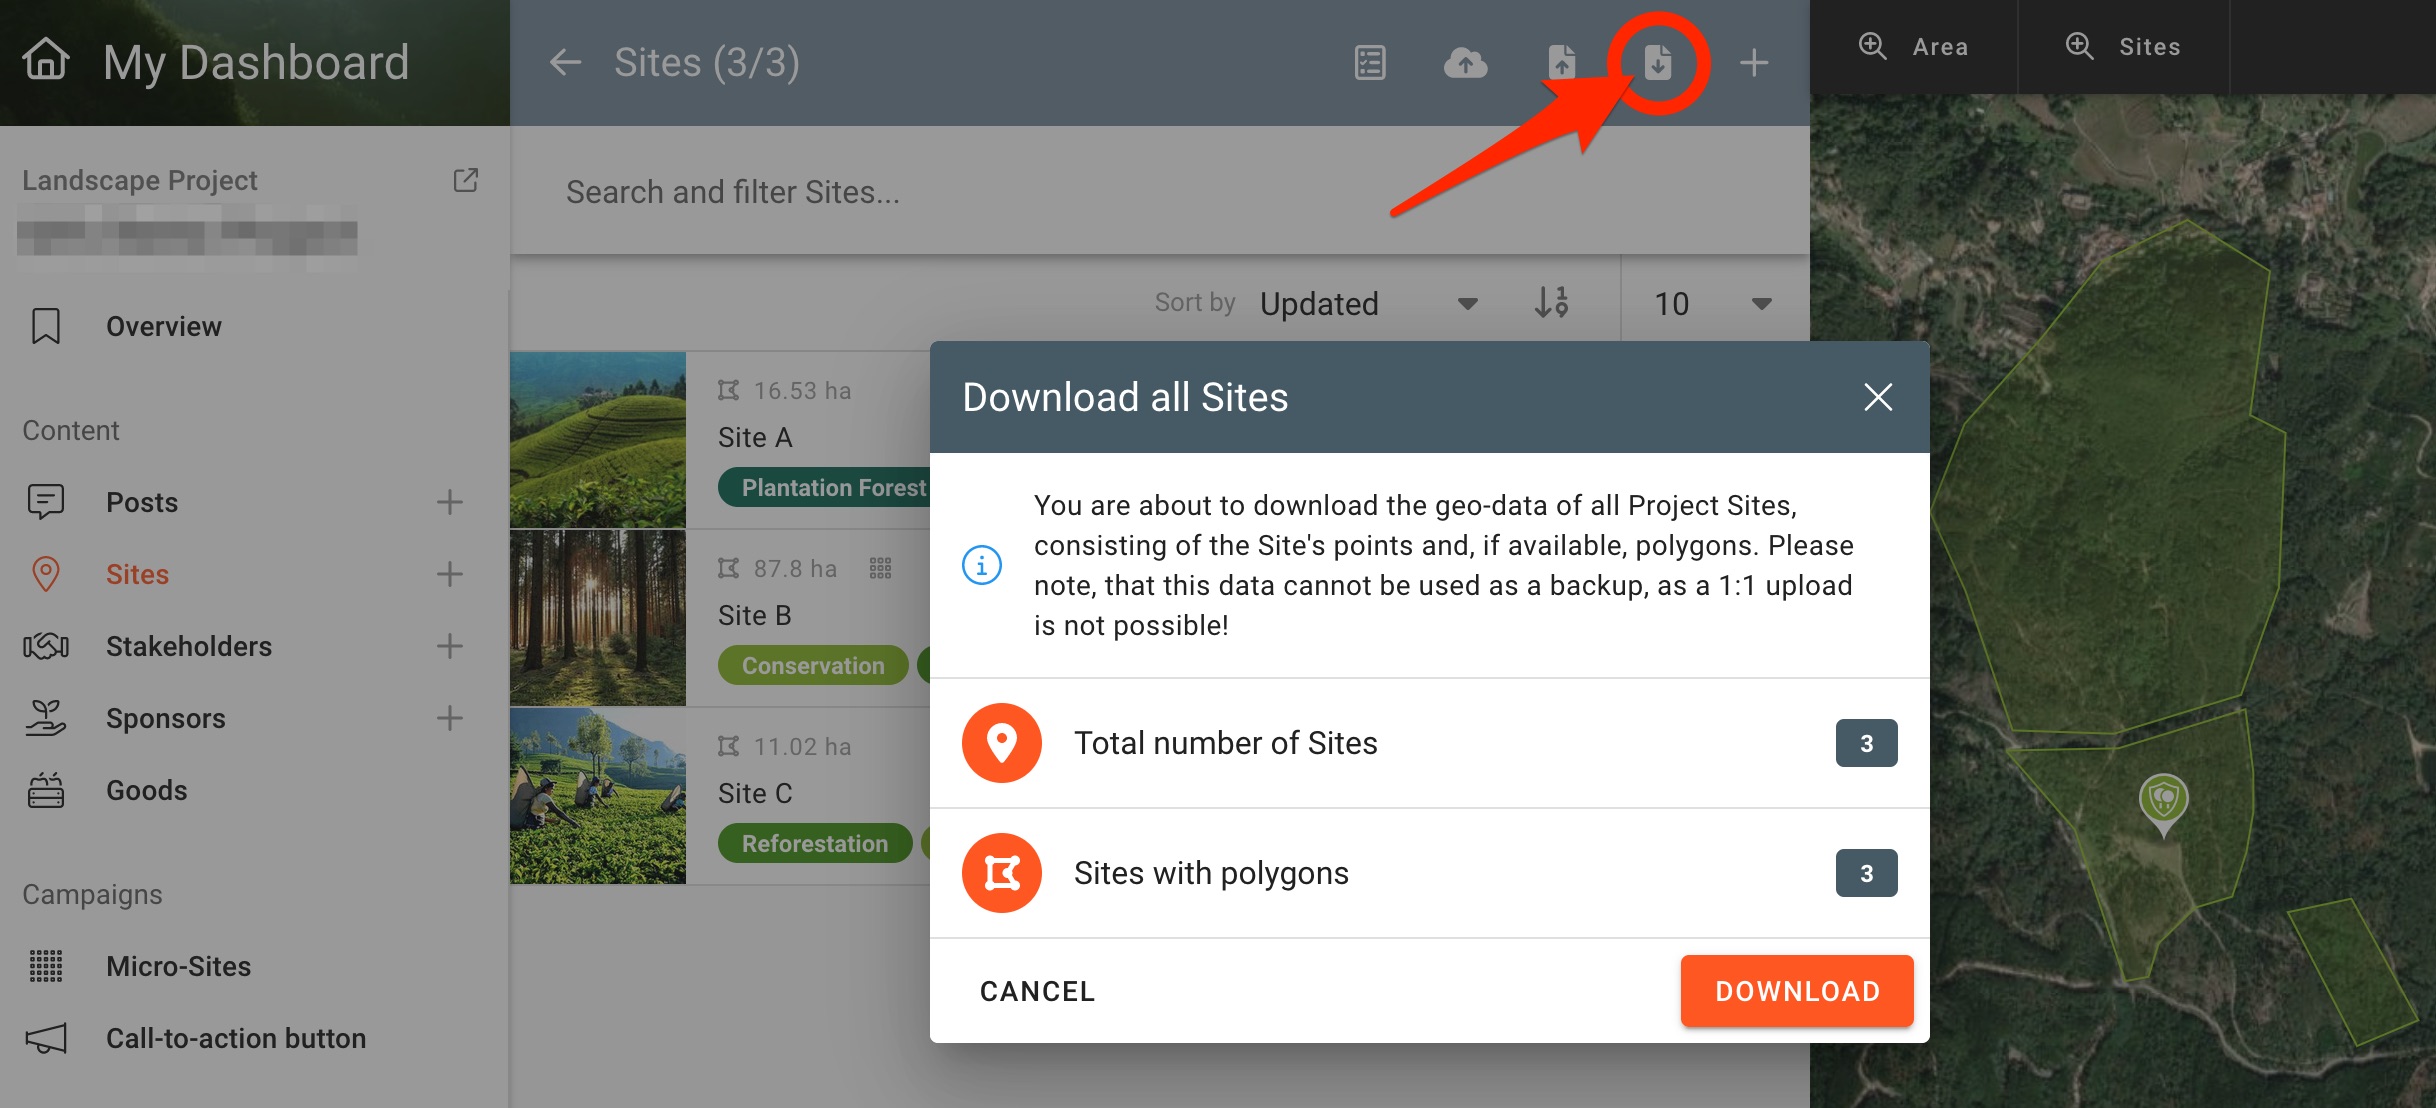Add a new Post with plus
This screenshot has width=2436, height=1108.
click(x=450, y=502)
